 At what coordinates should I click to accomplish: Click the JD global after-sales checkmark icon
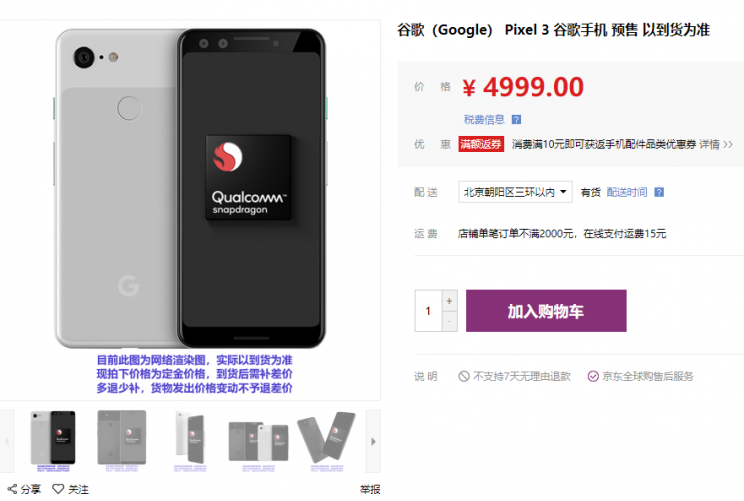(x=593, y=376)
